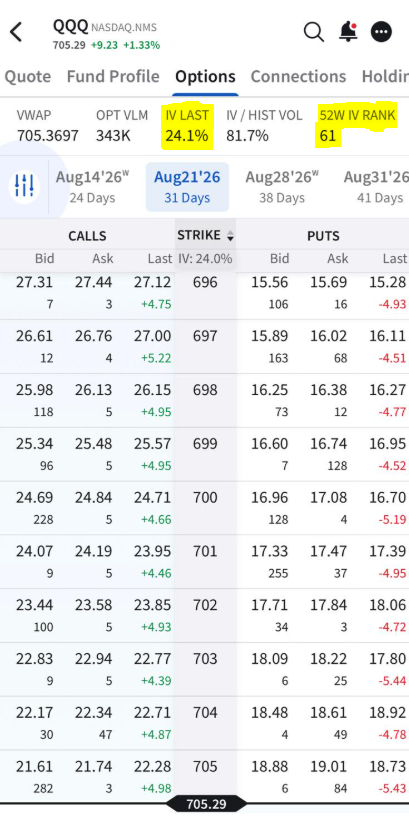Select the Aug28'26 expiration date
This screenshot has width=409, height=819.
tap(282, 186)
